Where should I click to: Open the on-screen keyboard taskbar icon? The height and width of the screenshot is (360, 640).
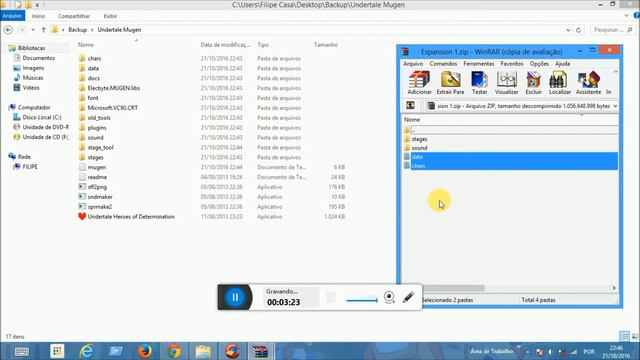[22, 351]
